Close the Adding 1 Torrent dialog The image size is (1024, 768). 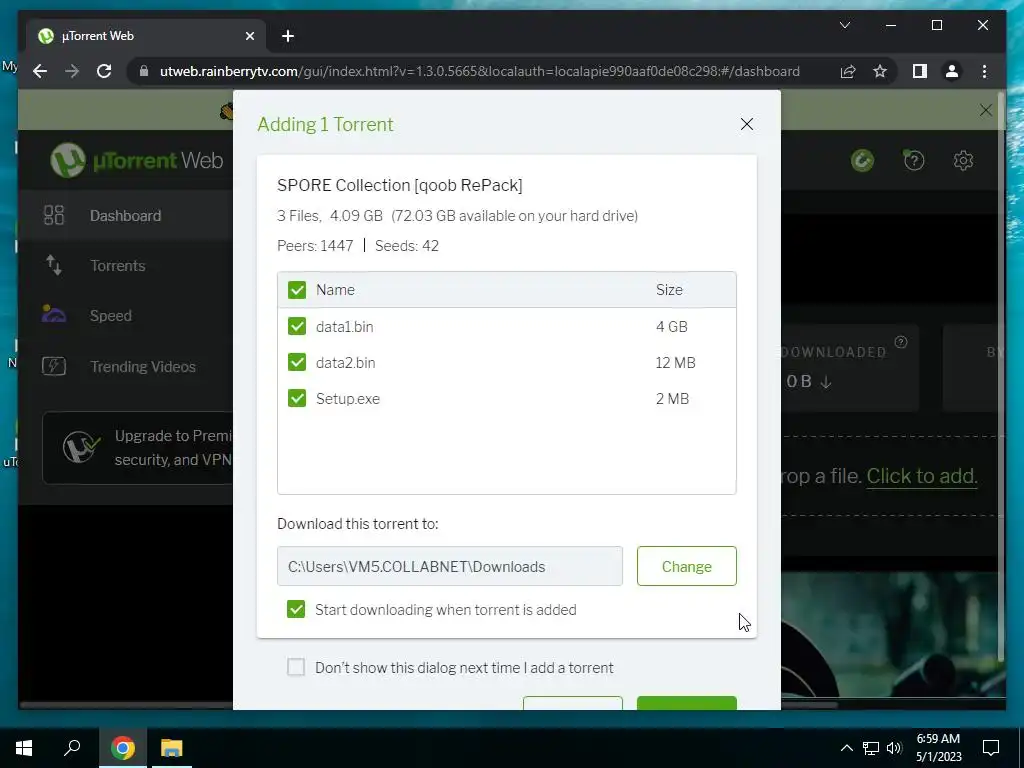(746, 124)
